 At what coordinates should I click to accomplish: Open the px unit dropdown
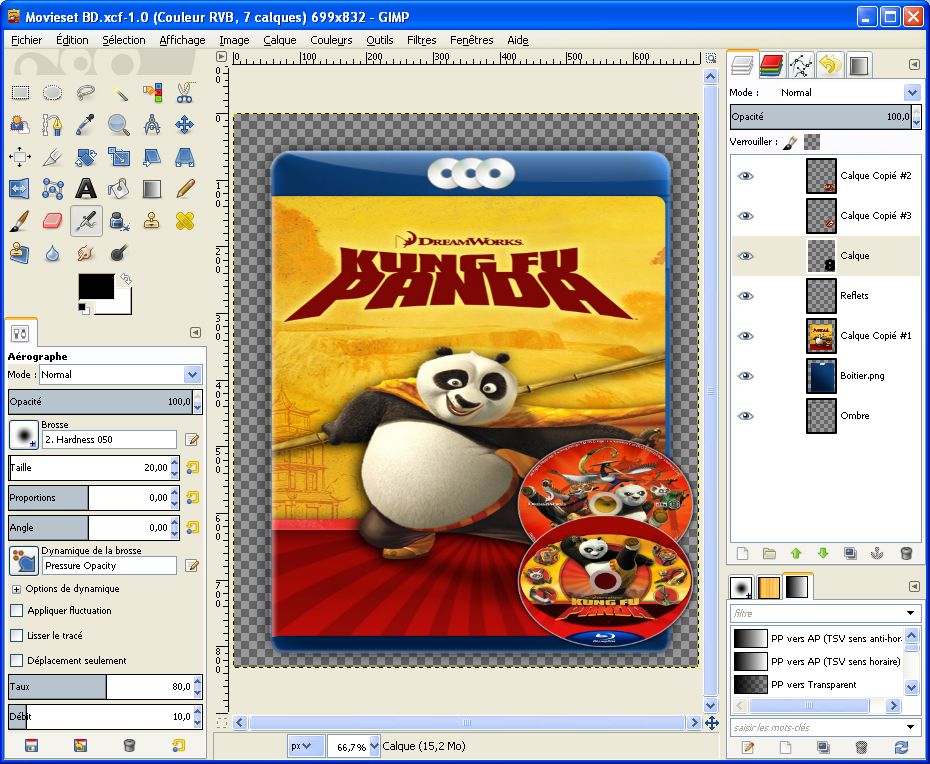305,746
